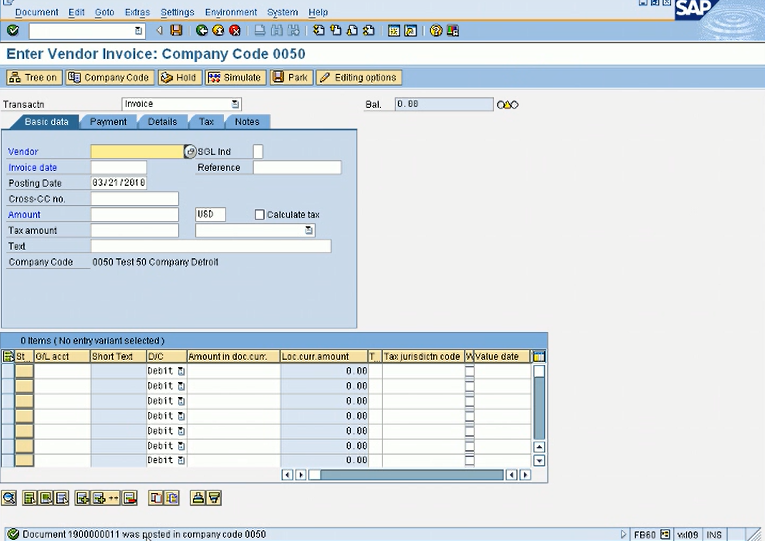Open the tax code dropdown next to Tax amount
Screen dimensions: 765x541
click(309, 230)
